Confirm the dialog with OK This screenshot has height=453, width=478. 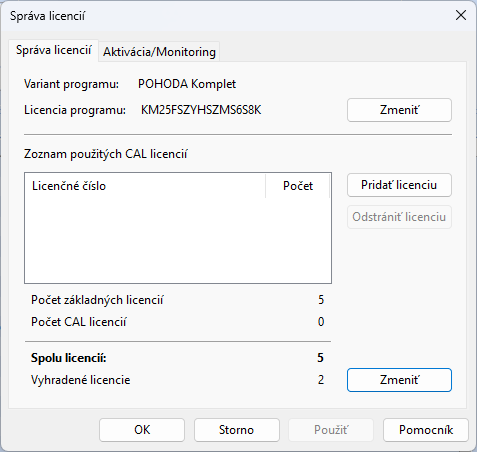click(142, 430)
